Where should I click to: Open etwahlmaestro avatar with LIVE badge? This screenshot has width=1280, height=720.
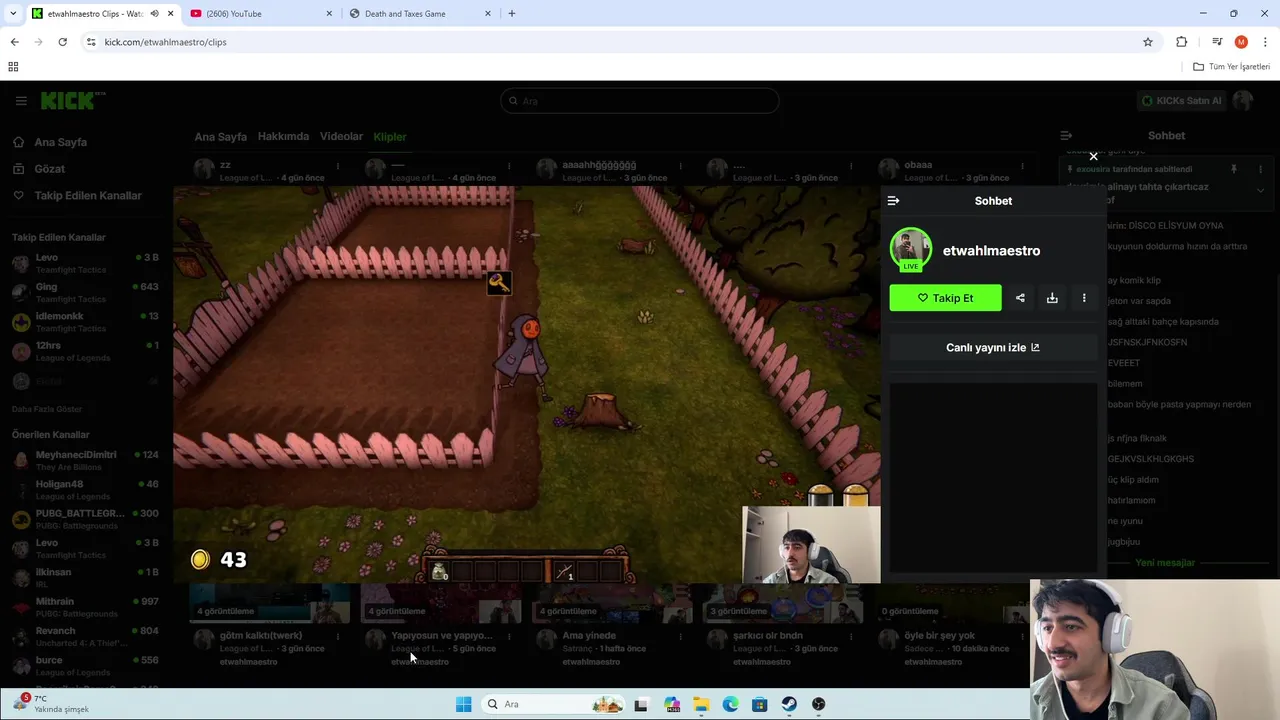910,250
